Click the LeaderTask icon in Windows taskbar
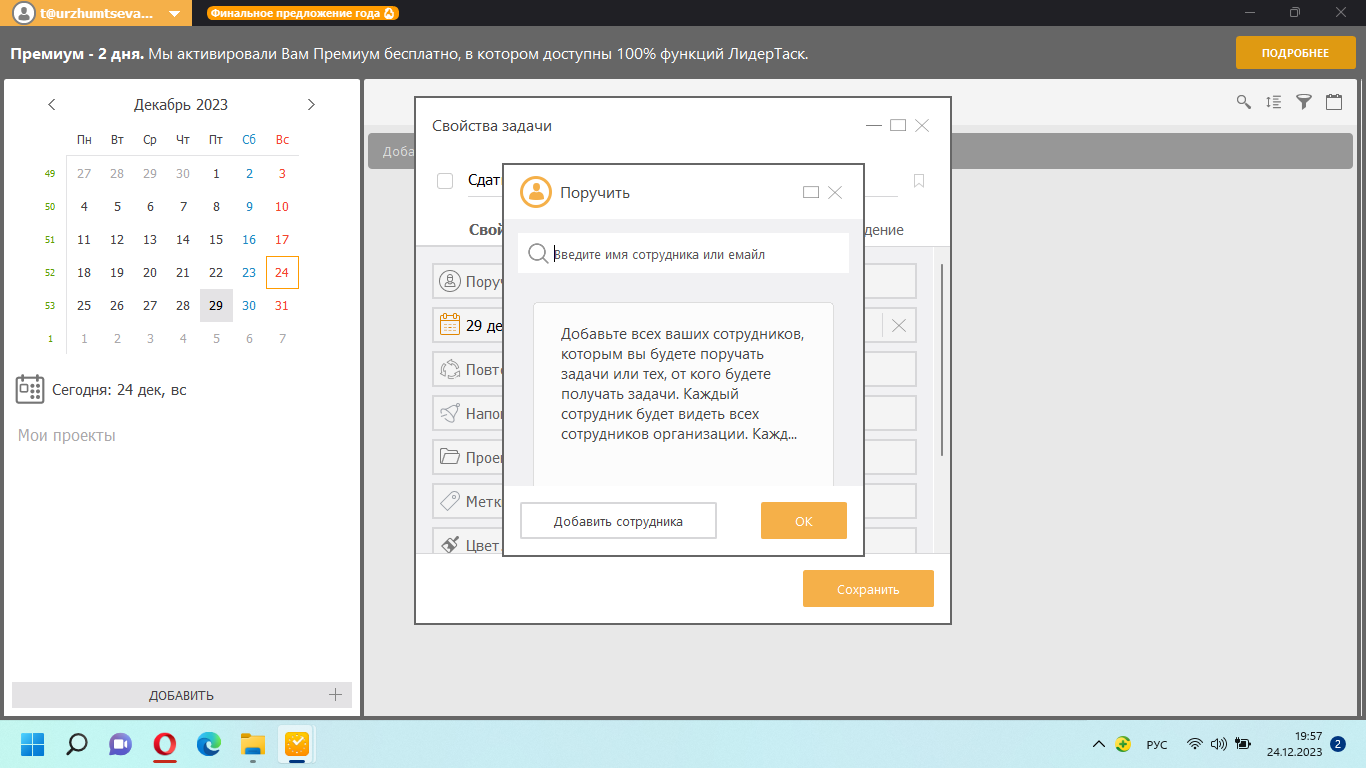Viewport: 1366px width, 768px height. (297, 744)
